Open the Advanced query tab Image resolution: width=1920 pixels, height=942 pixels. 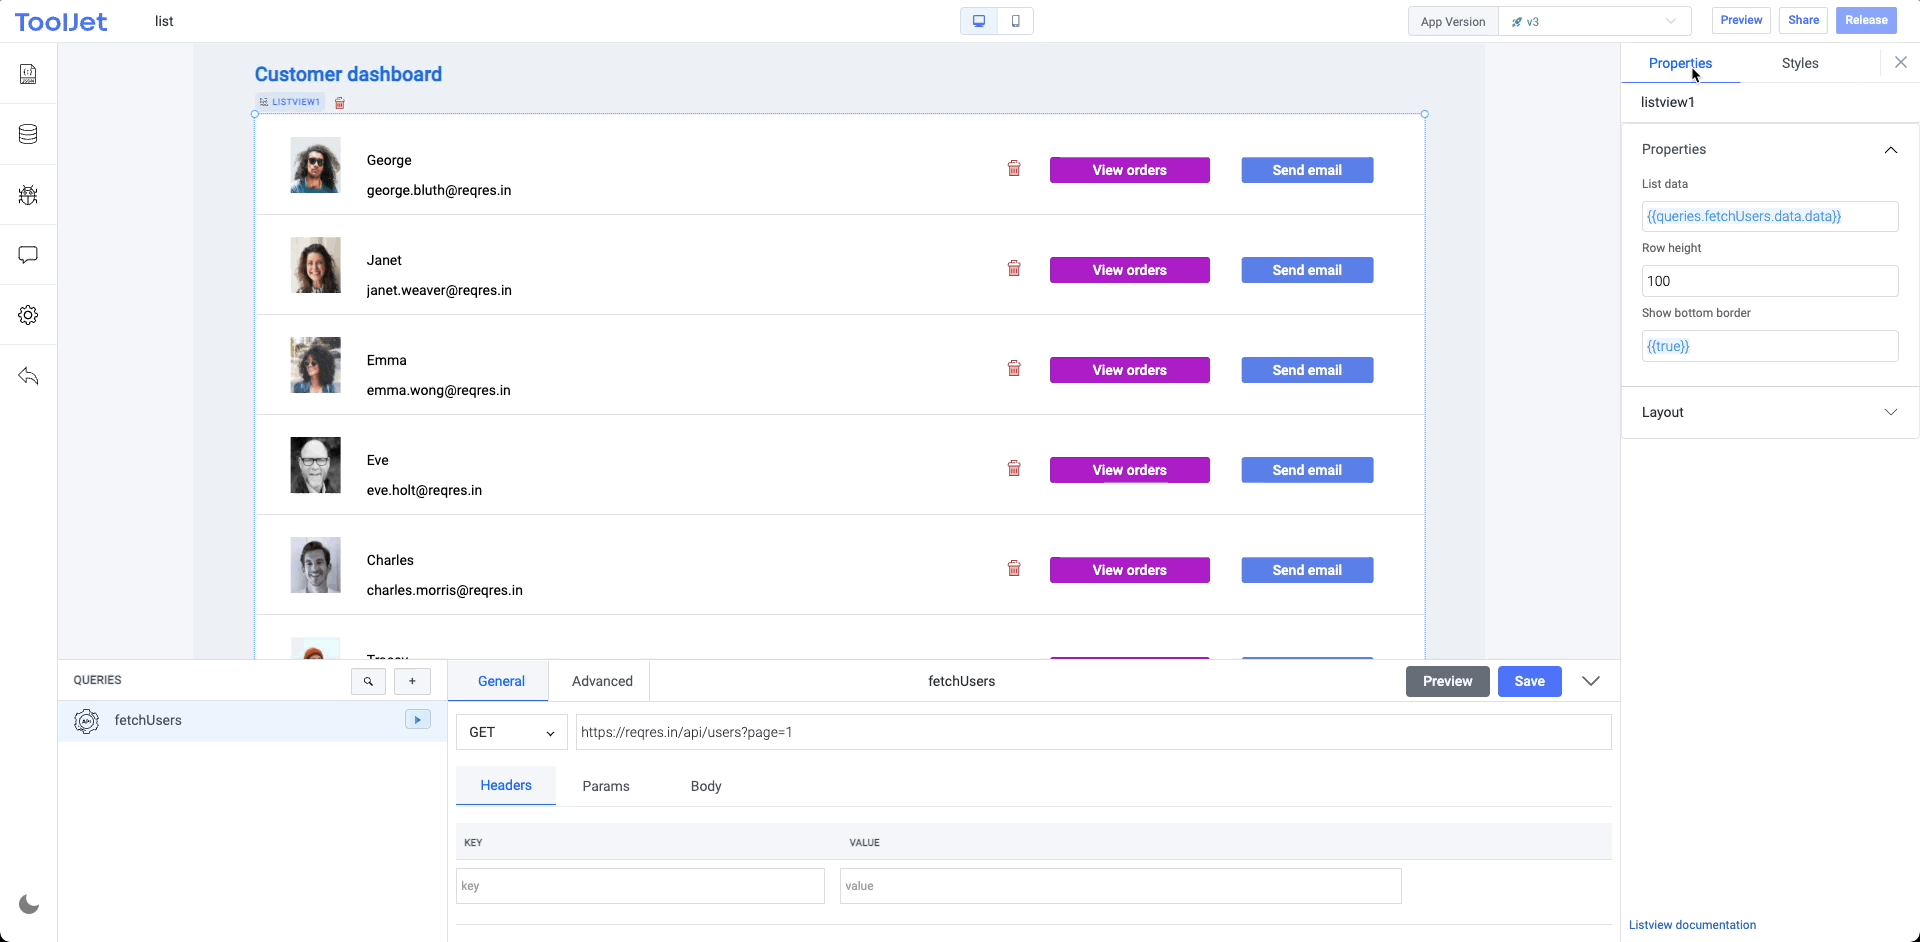tap(602, 681)
